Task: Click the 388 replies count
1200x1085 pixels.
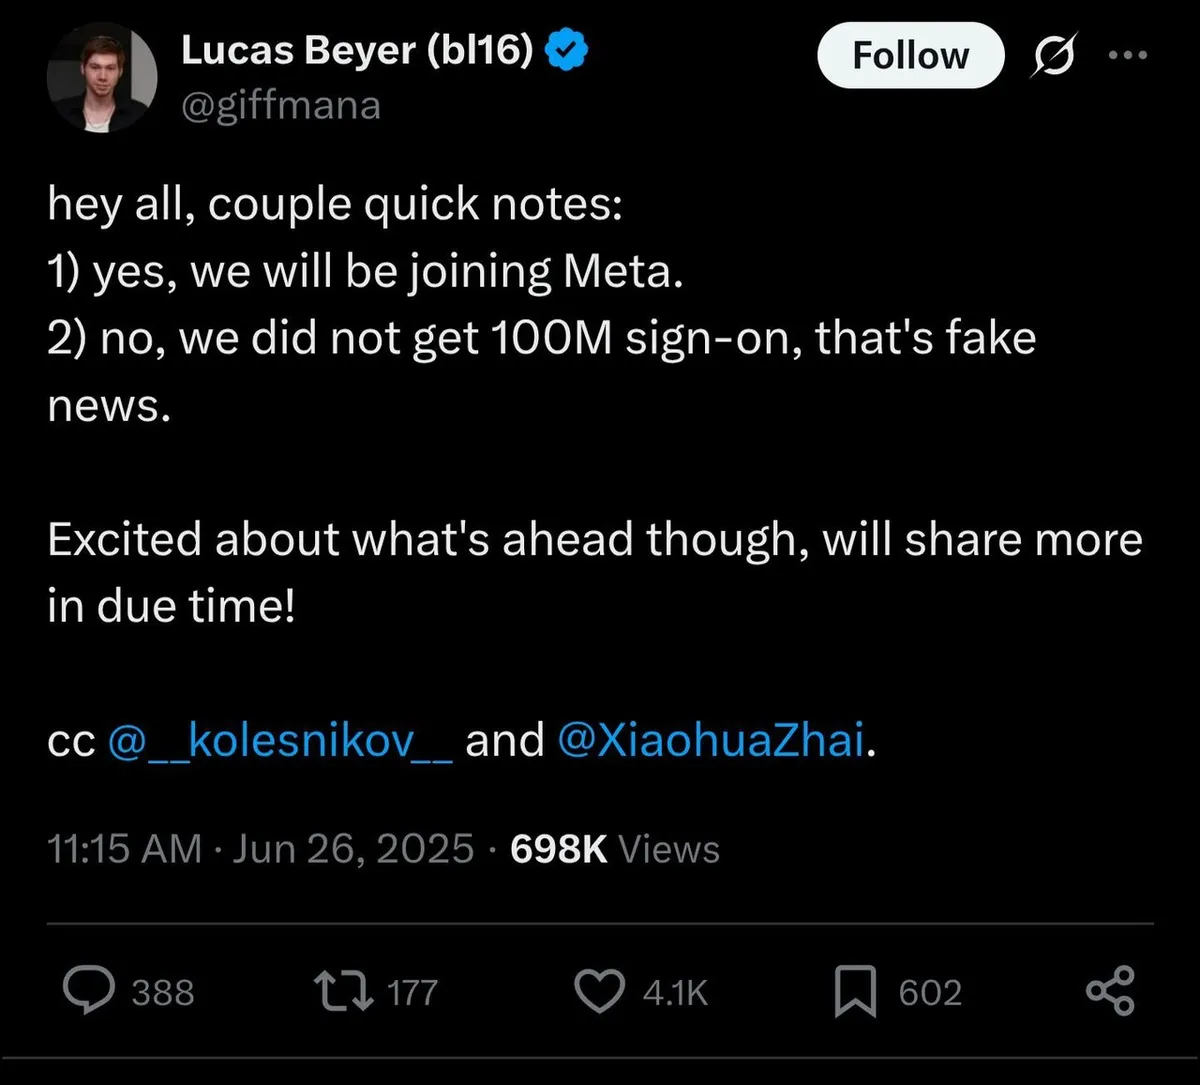Action: coord(163,992)
